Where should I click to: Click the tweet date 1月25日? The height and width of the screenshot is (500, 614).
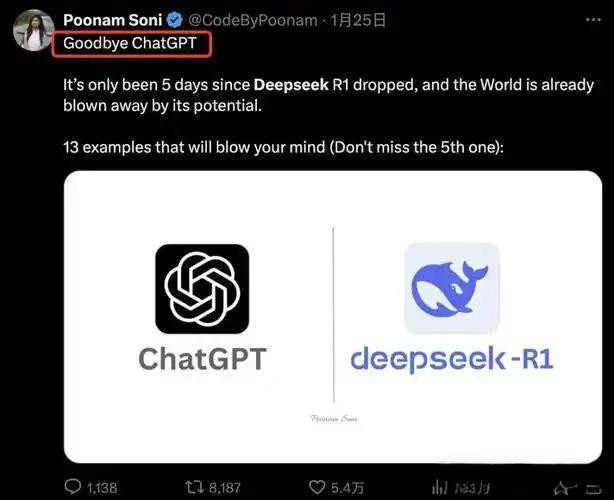pos(361,20)
